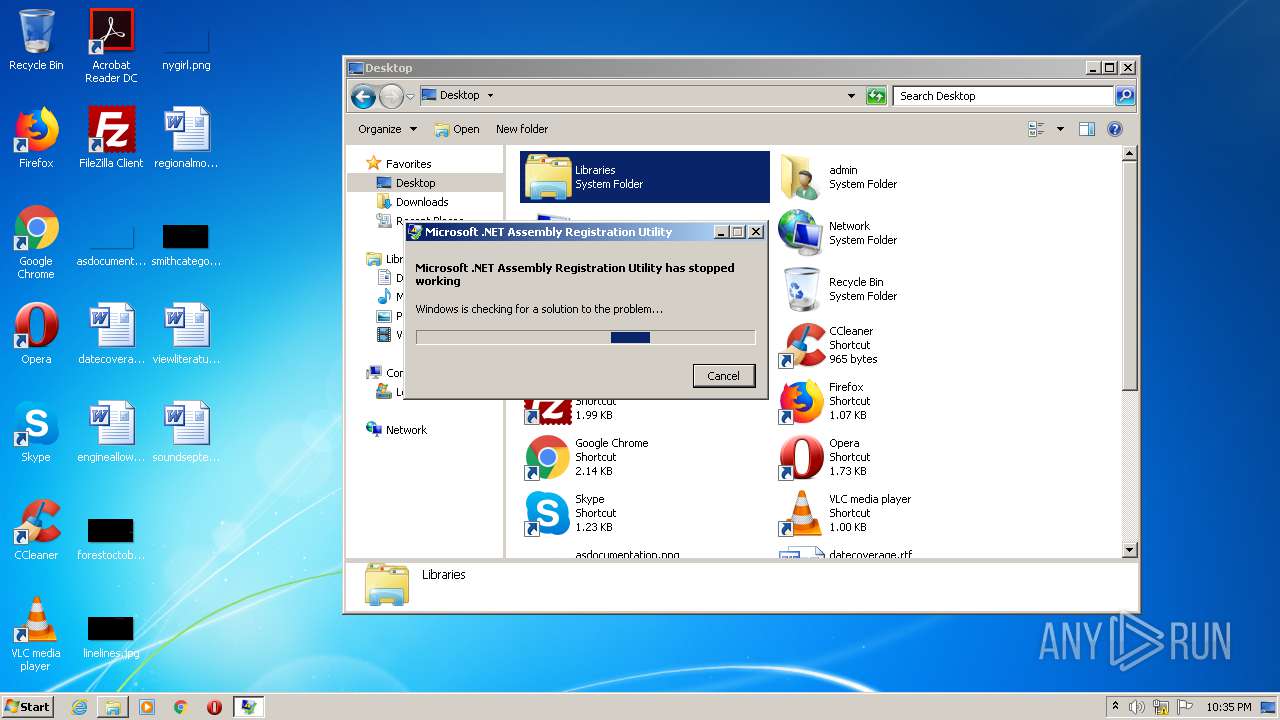The height and width of the screenshot is (720, 1280).
Task: Toggle the preview pane button
Action: click(1087, 129)
